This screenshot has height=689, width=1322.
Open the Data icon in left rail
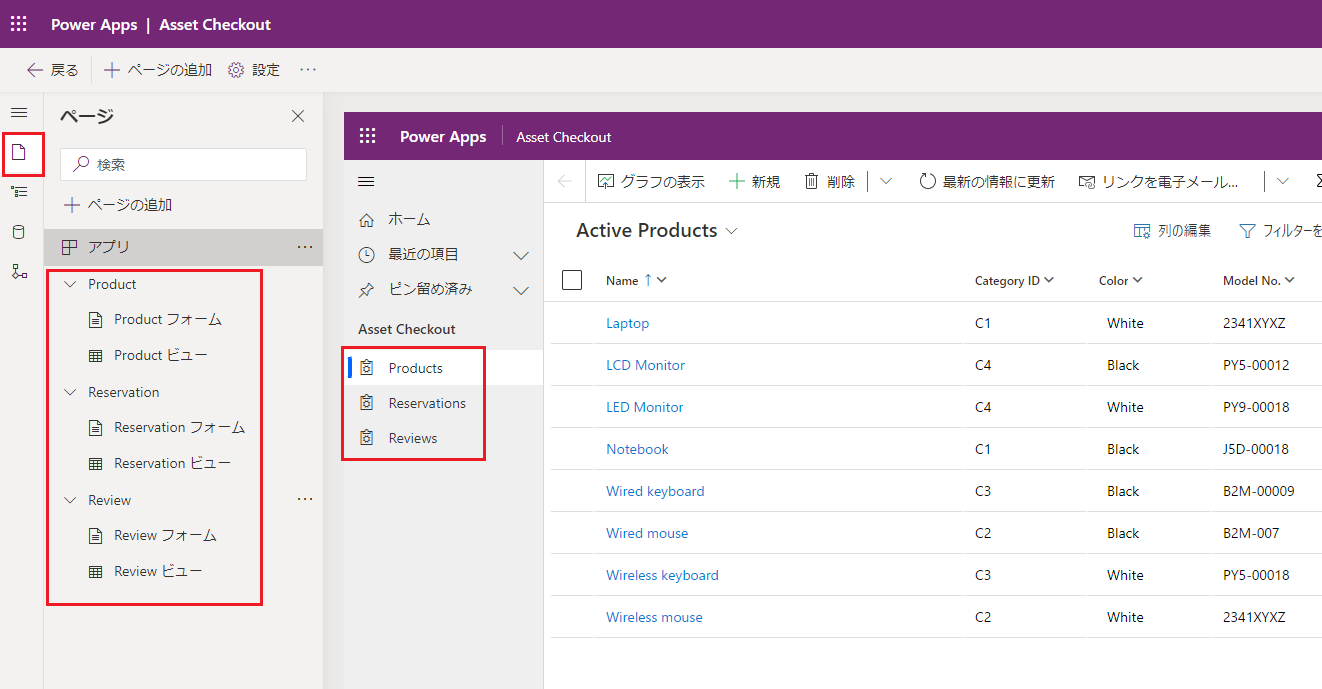pyautogui.click(x=19, y=232)
